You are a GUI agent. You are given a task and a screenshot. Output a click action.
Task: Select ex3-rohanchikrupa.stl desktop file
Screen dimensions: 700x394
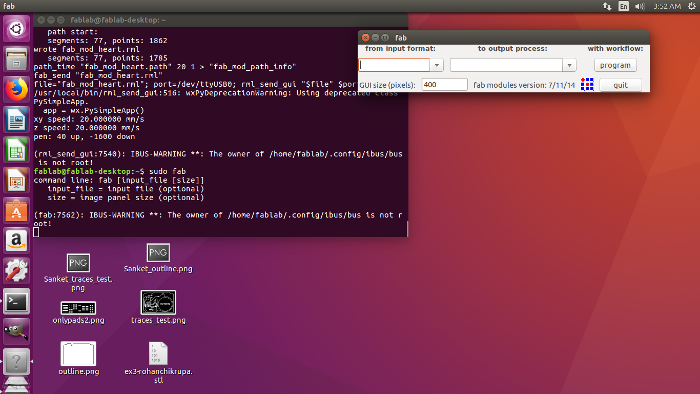pos(158,362)
